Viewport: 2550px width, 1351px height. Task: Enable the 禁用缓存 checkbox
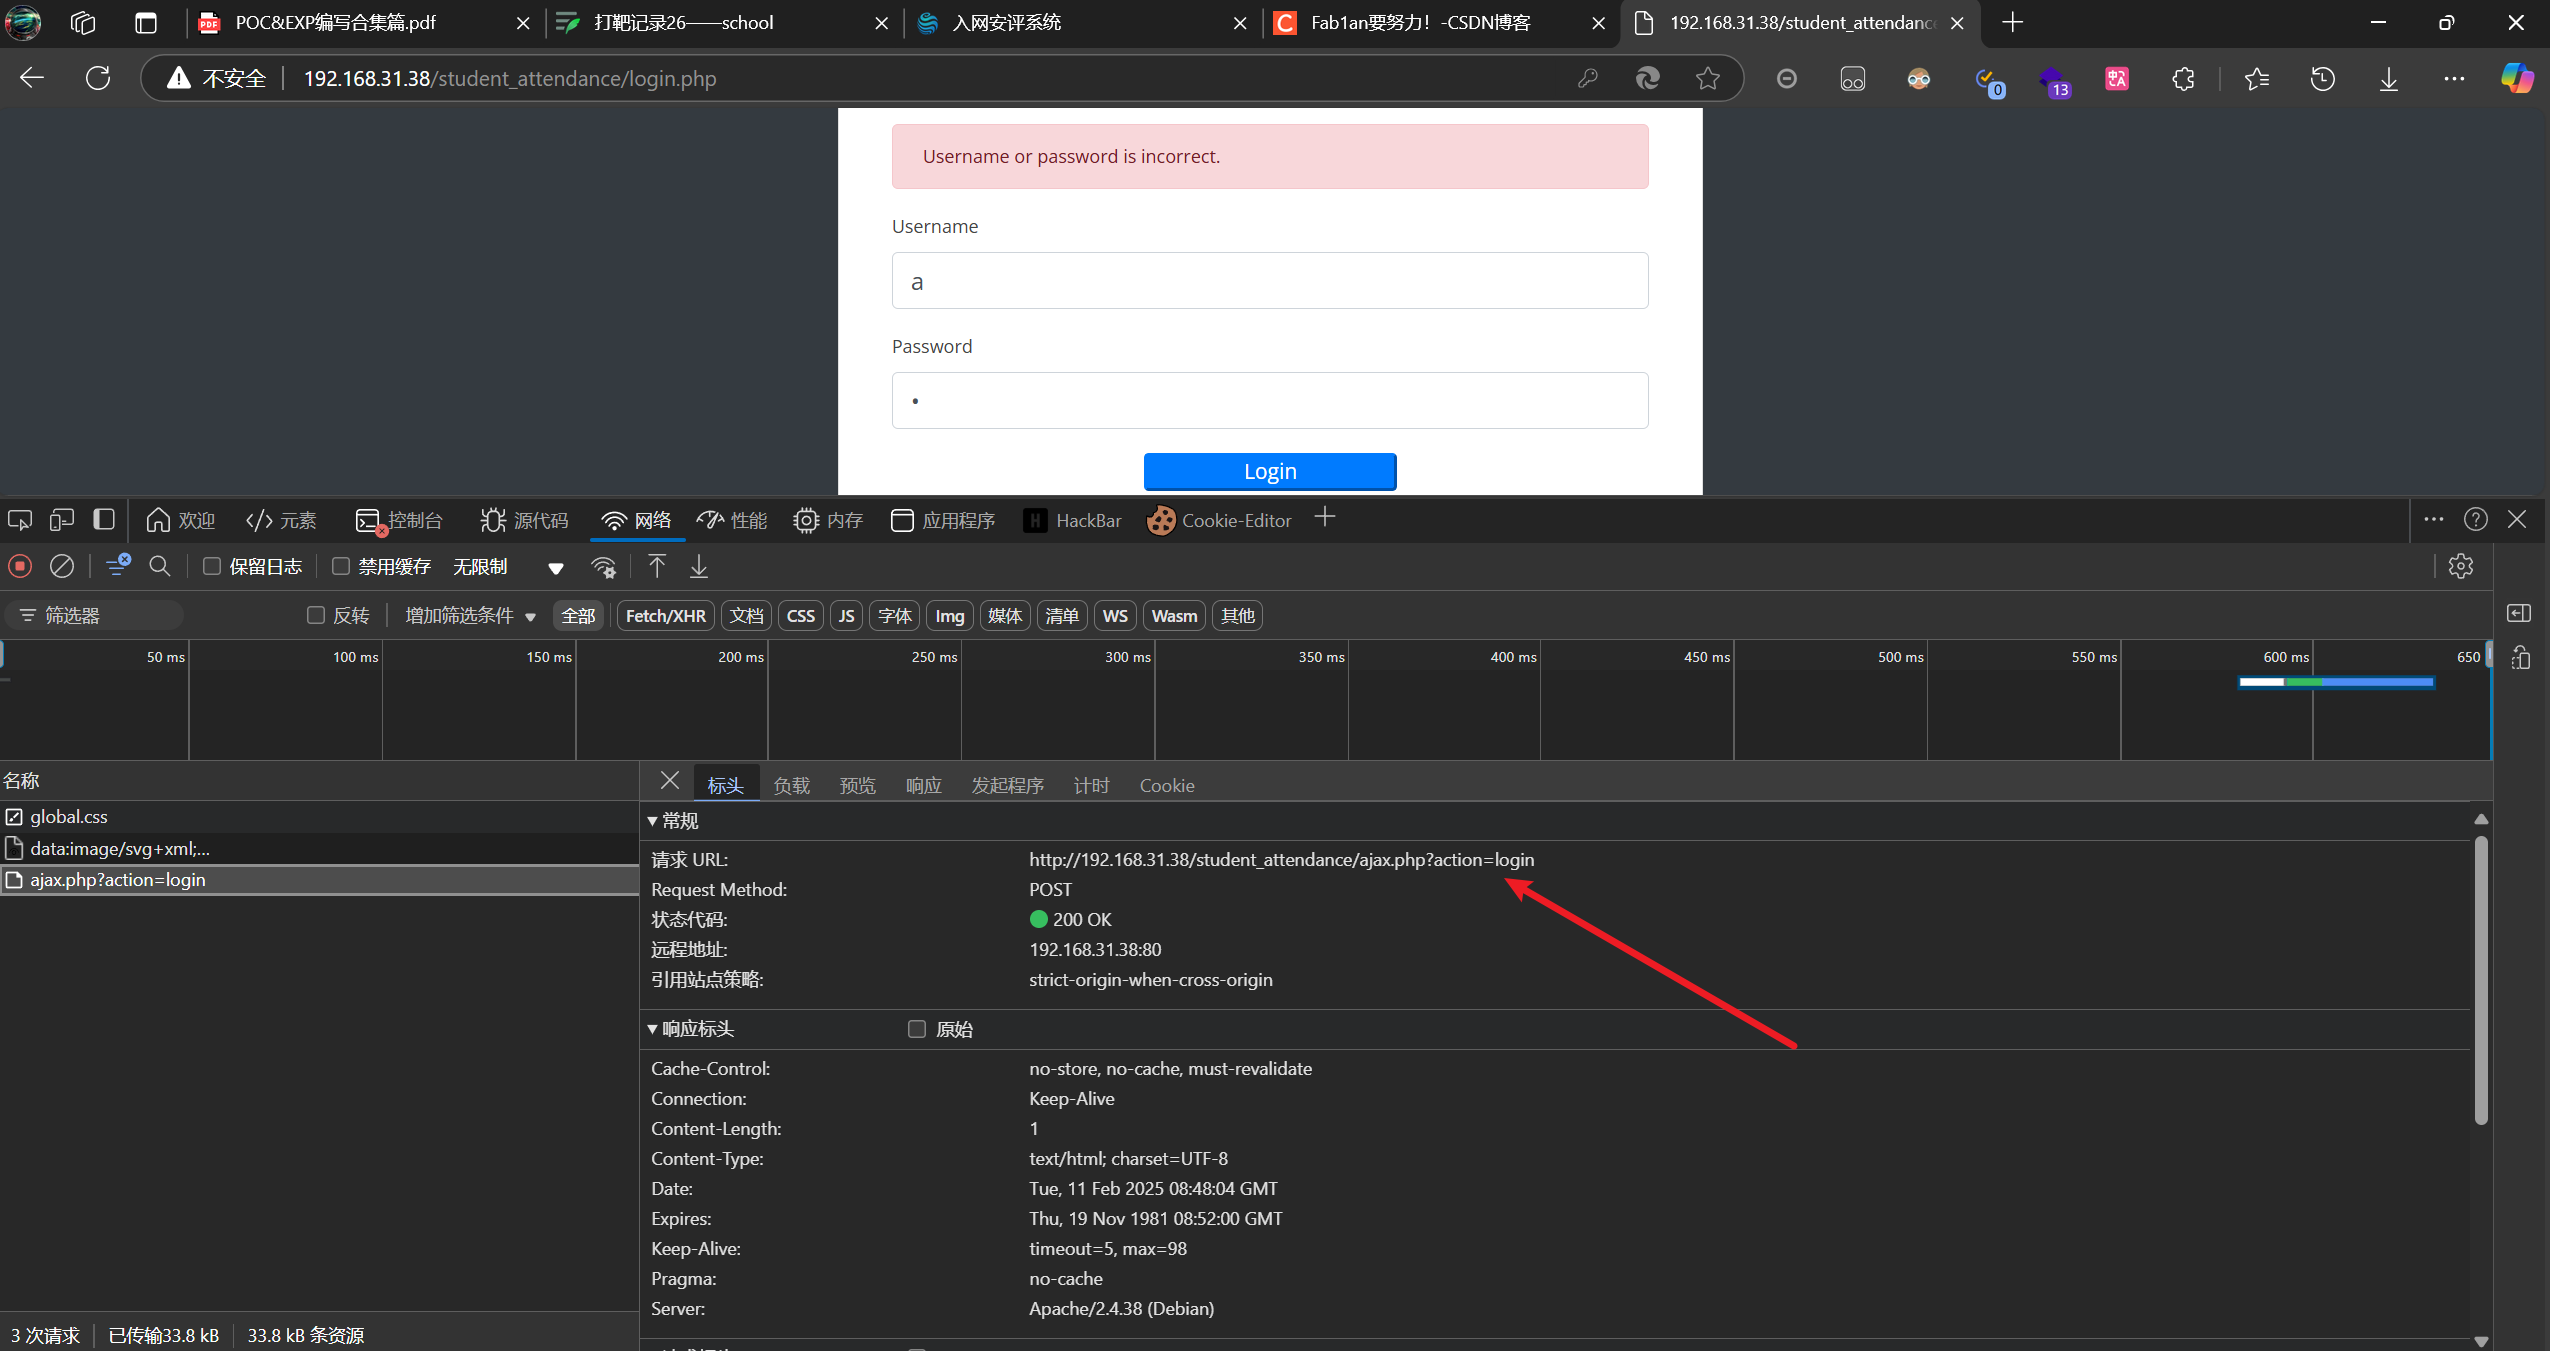pos(341,566)
